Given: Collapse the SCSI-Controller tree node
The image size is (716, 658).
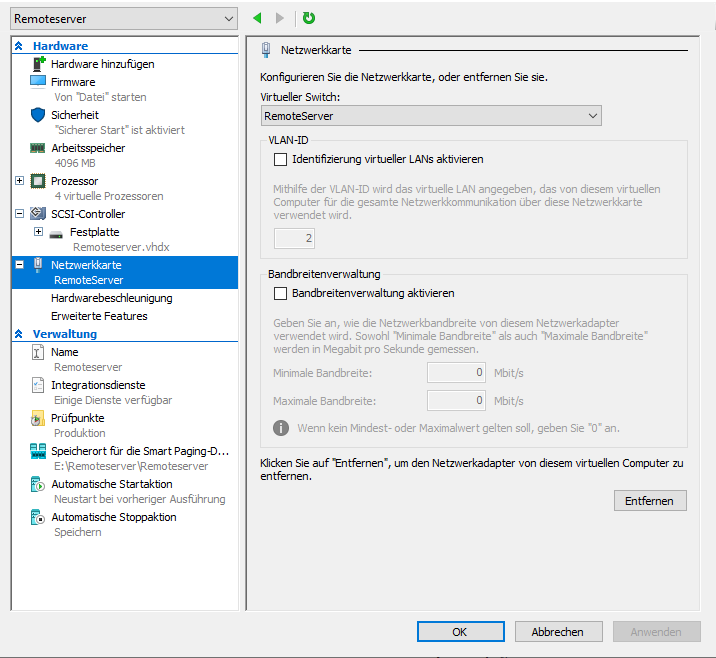Looking at the screenshot, I should 20,214.
